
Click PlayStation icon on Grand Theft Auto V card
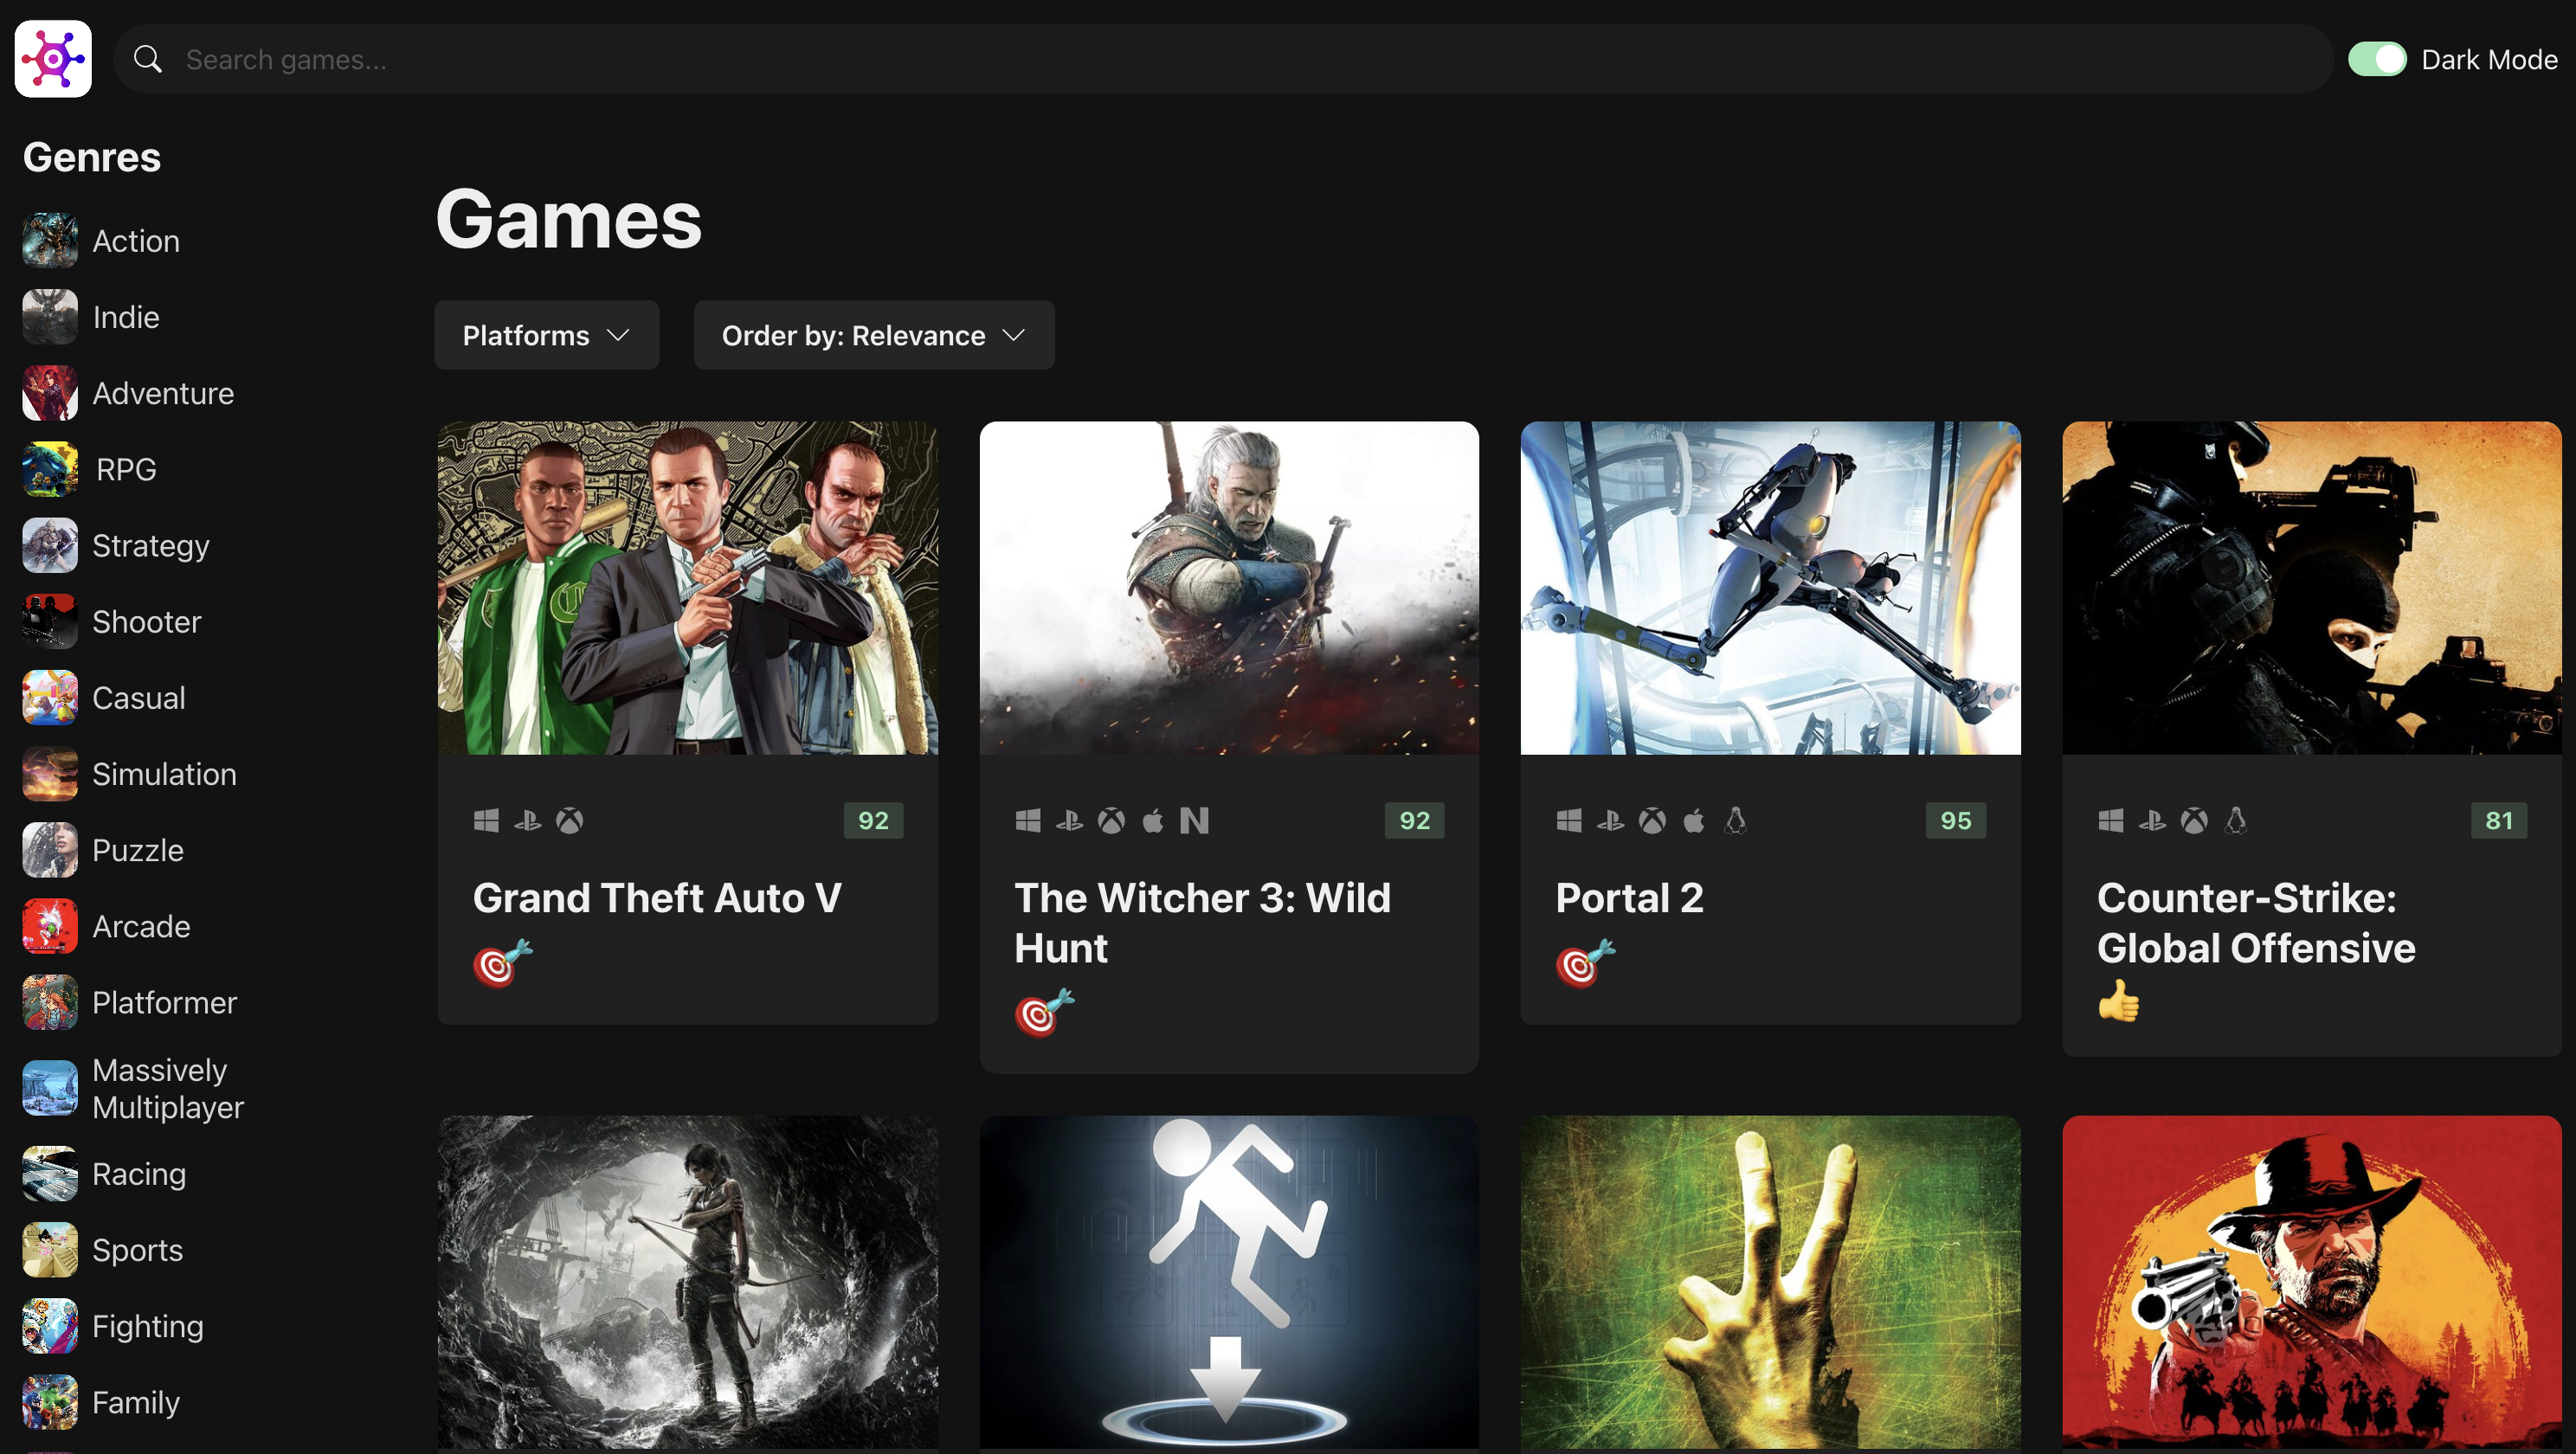(x=528, y=821)
